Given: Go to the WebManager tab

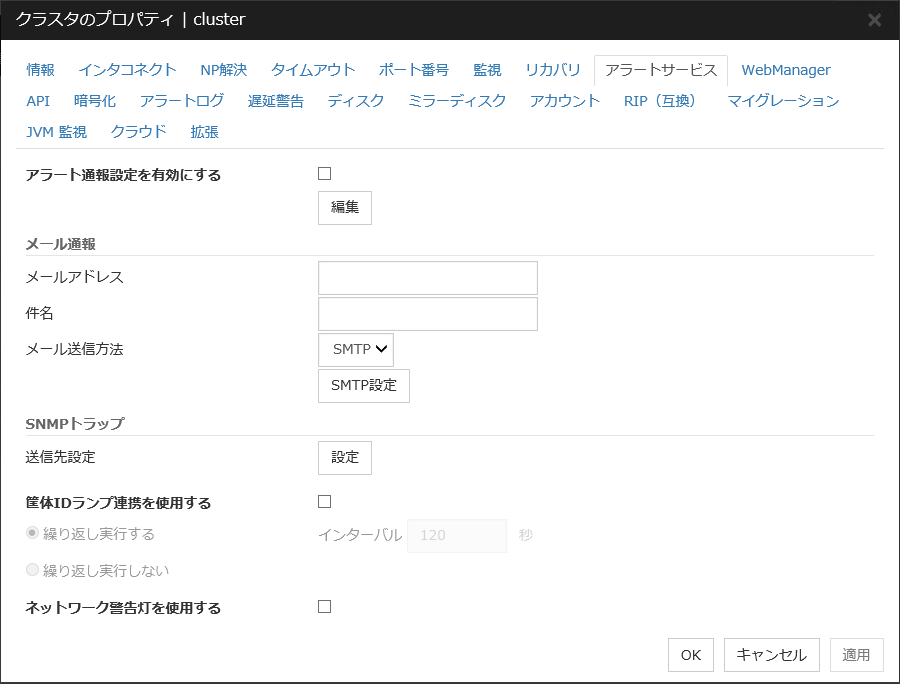Looking at the screenshot, I should coord(785,70).
